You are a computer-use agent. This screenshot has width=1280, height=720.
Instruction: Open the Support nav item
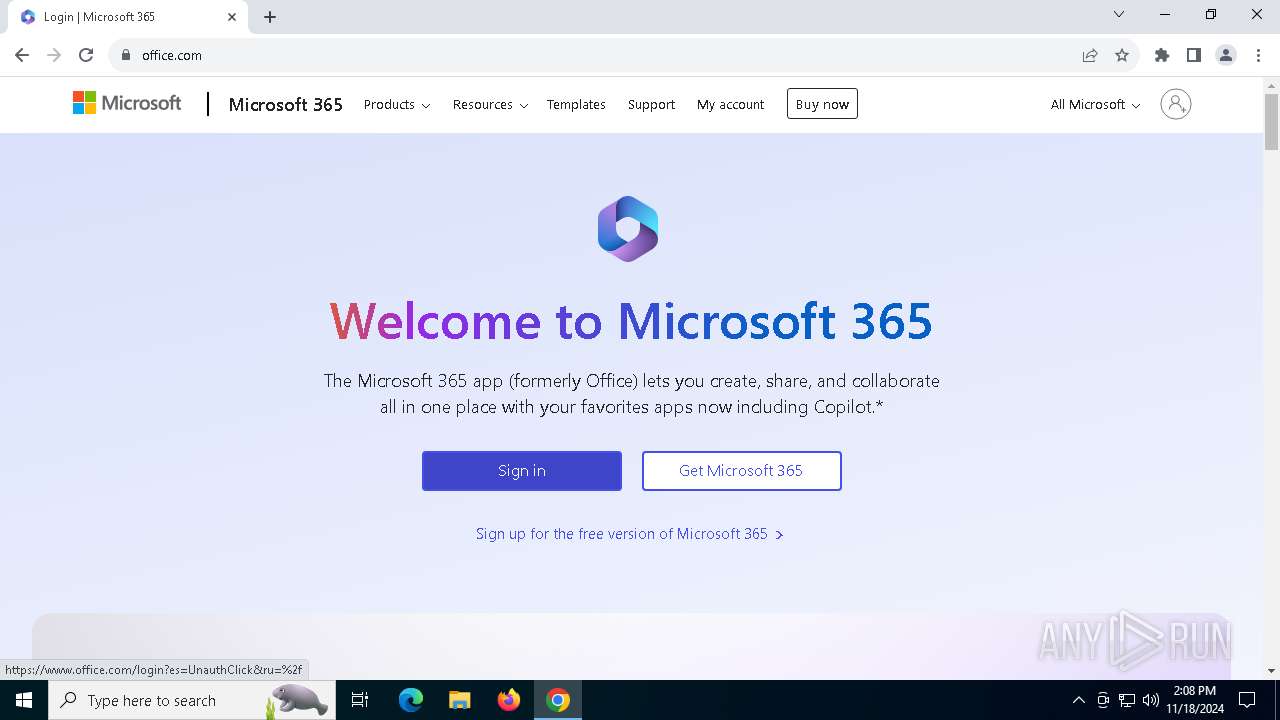point(651,104)
